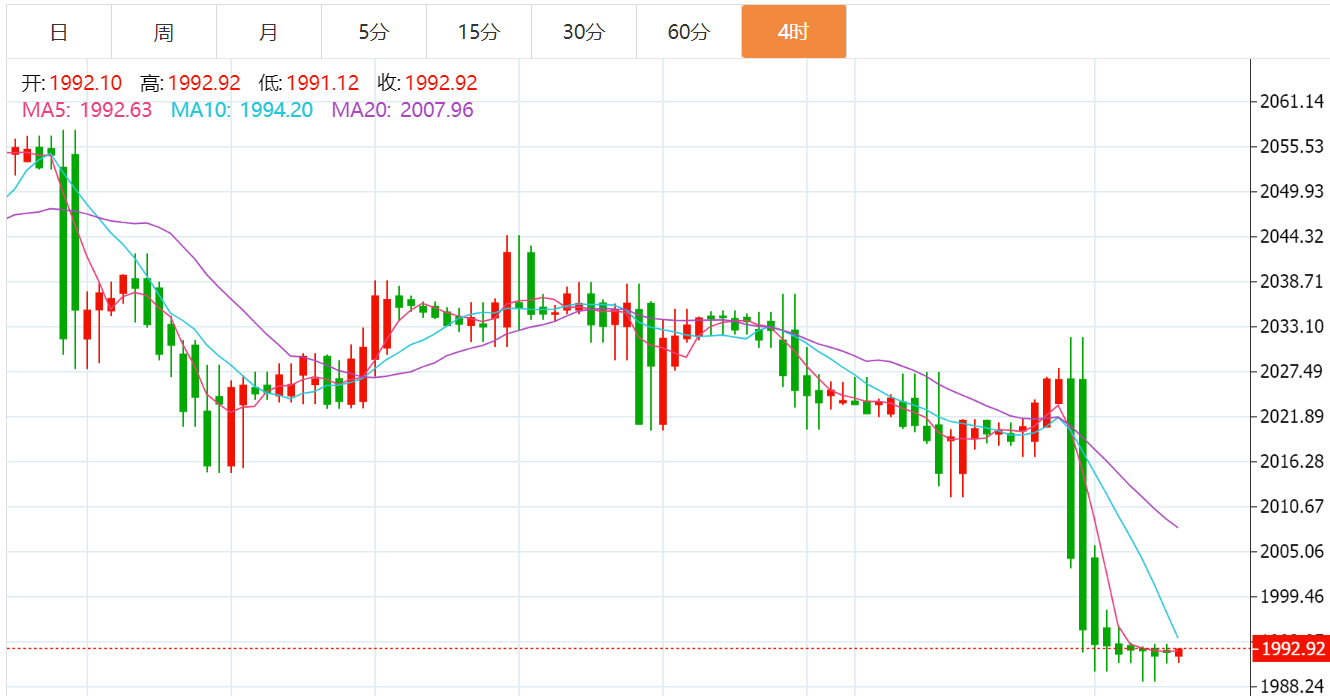
Task: Click the 2027.49 price axis label
Action: click(x=1293, y=372)
